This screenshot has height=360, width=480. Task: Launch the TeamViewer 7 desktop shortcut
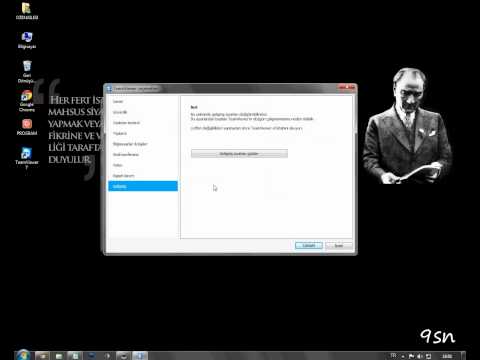(27, 158)
